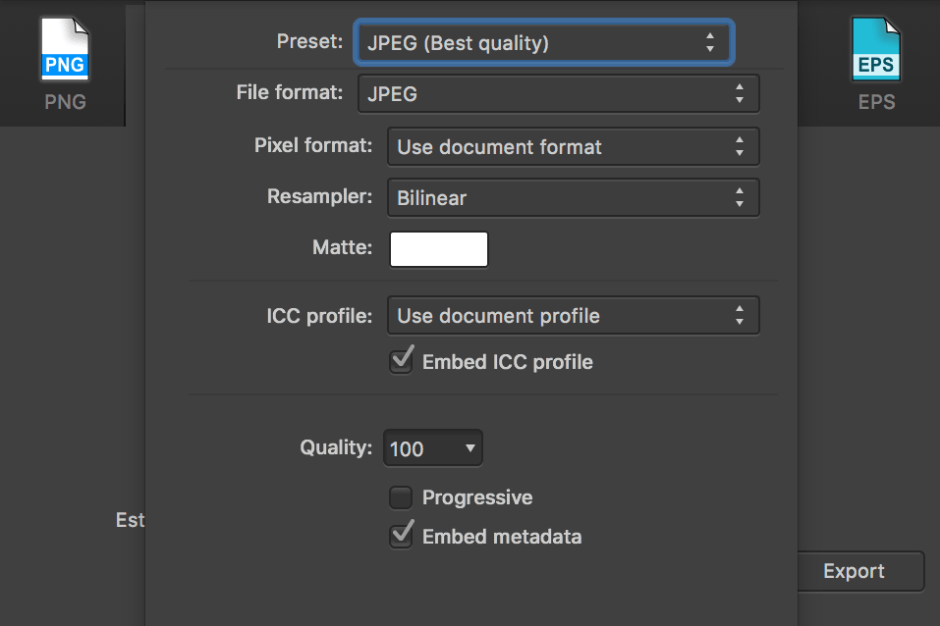Open the Resampler dropdown showing Bilinear
Image resolution: width=940 pixels, height=626 pixels.
tap(572, 198)
